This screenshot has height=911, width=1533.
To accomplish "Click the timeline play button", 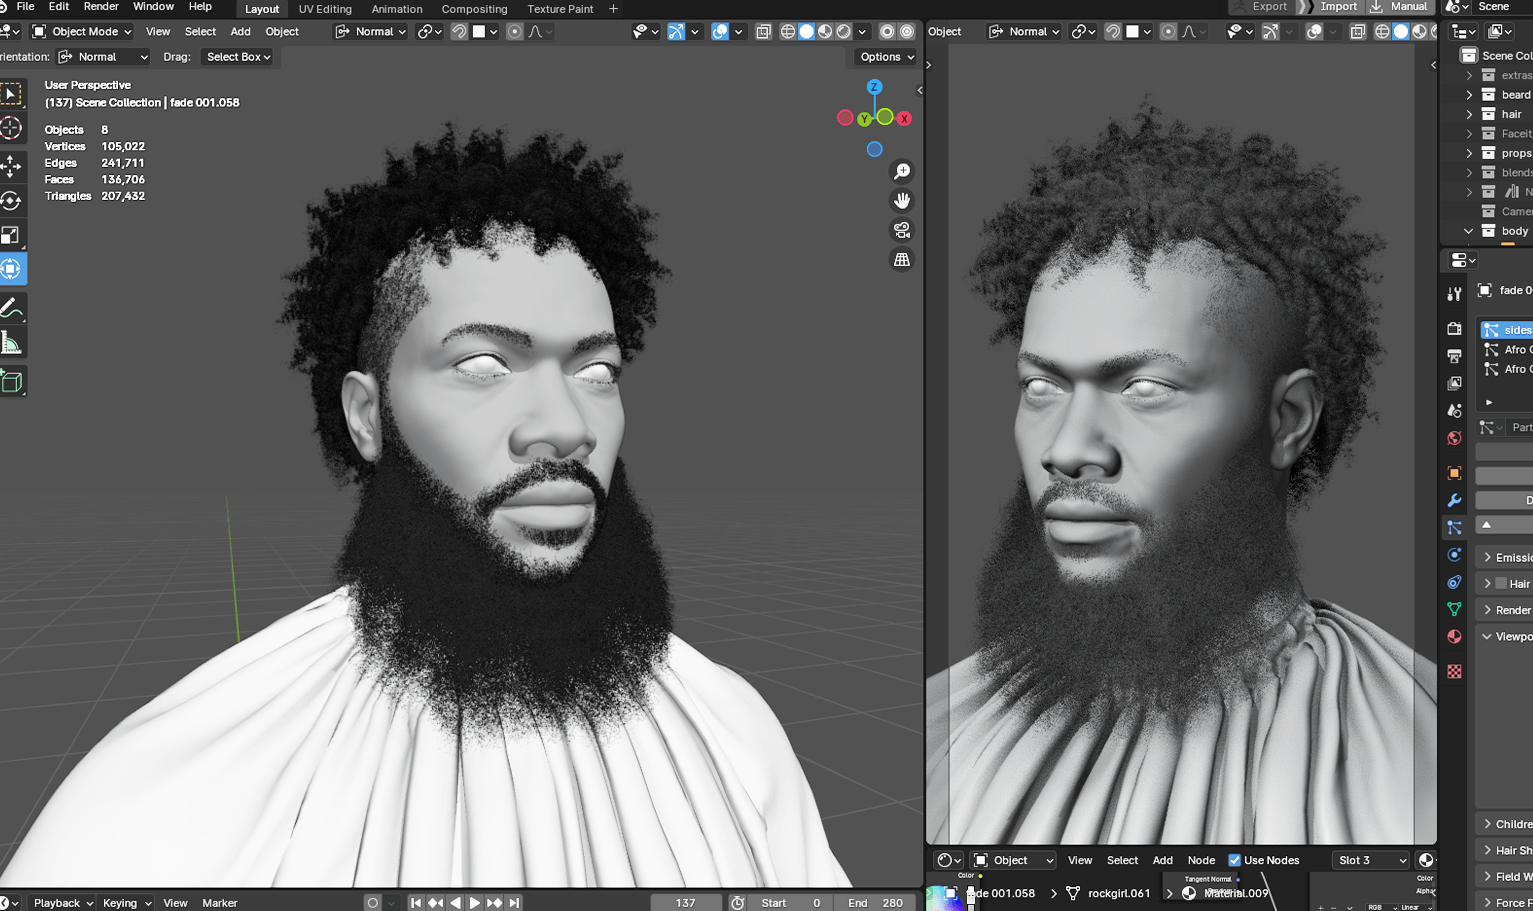I will [475, 903].
